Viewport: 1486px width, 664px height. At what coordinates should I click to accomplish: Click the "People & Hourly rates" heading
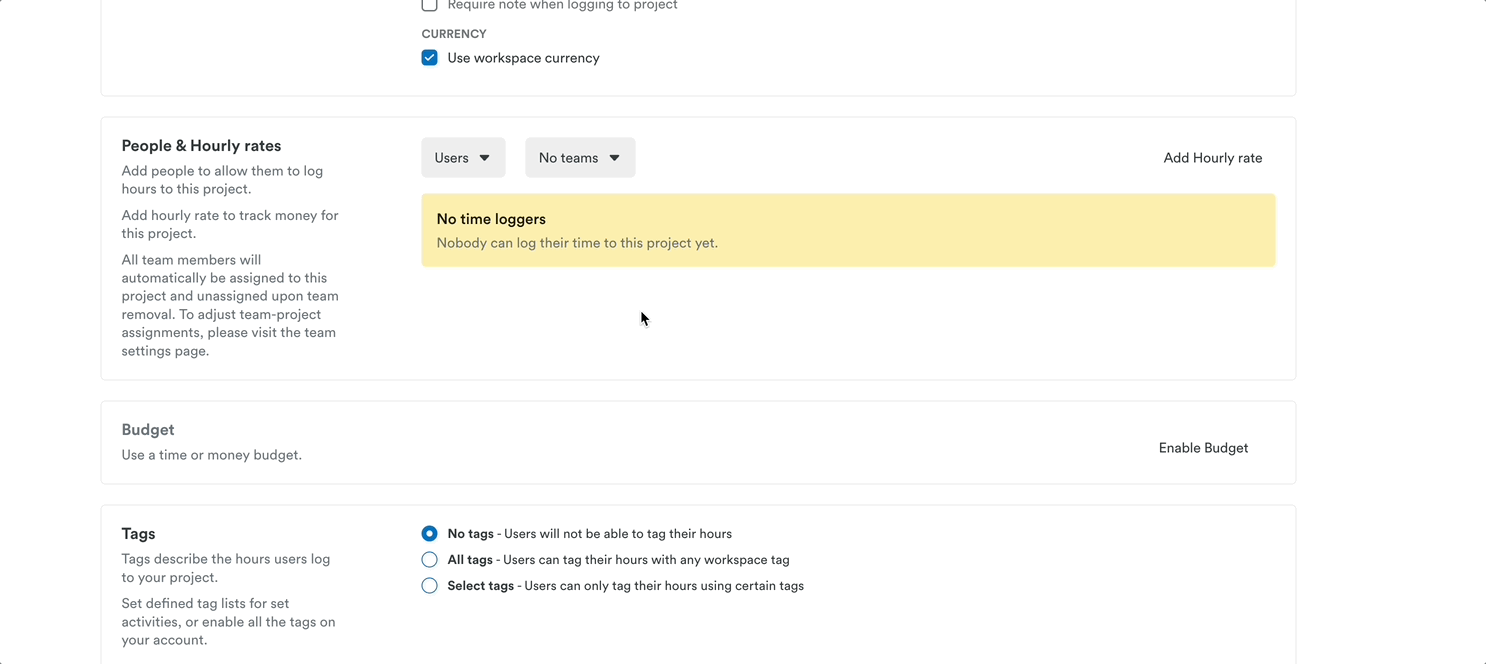[x=200, y=145]
